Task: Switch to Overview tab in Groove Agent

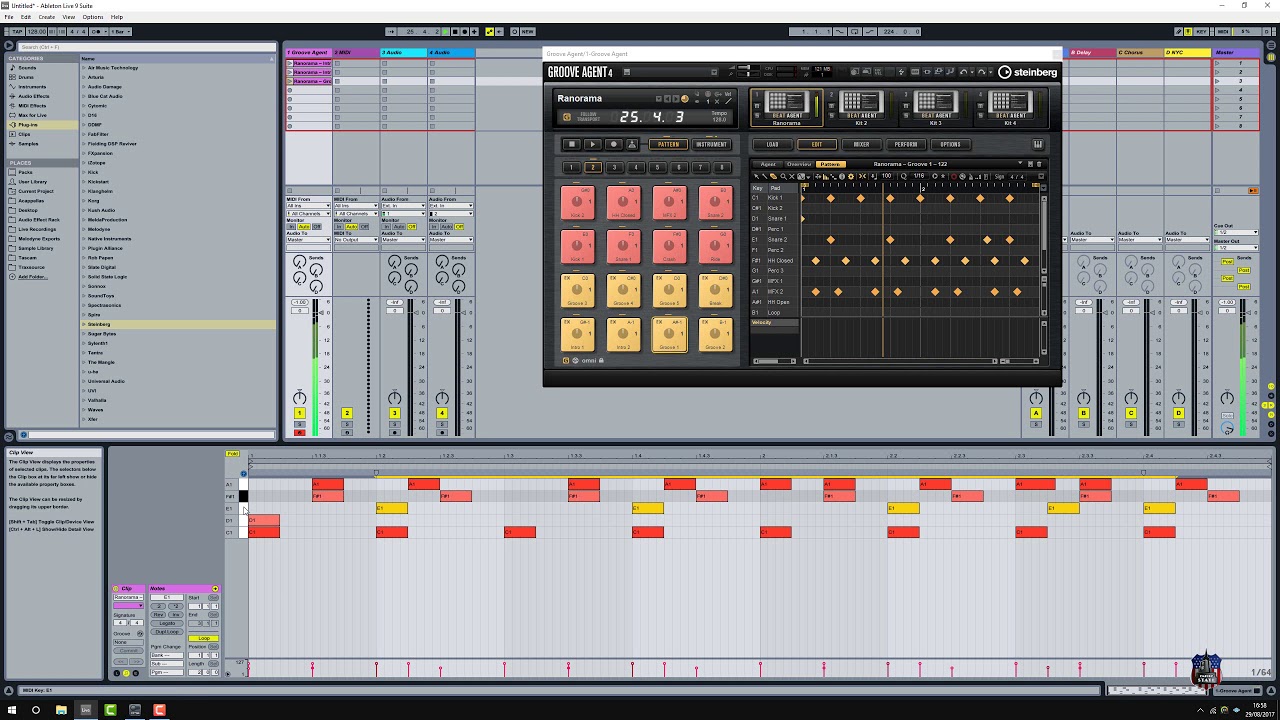Action: 799,164
